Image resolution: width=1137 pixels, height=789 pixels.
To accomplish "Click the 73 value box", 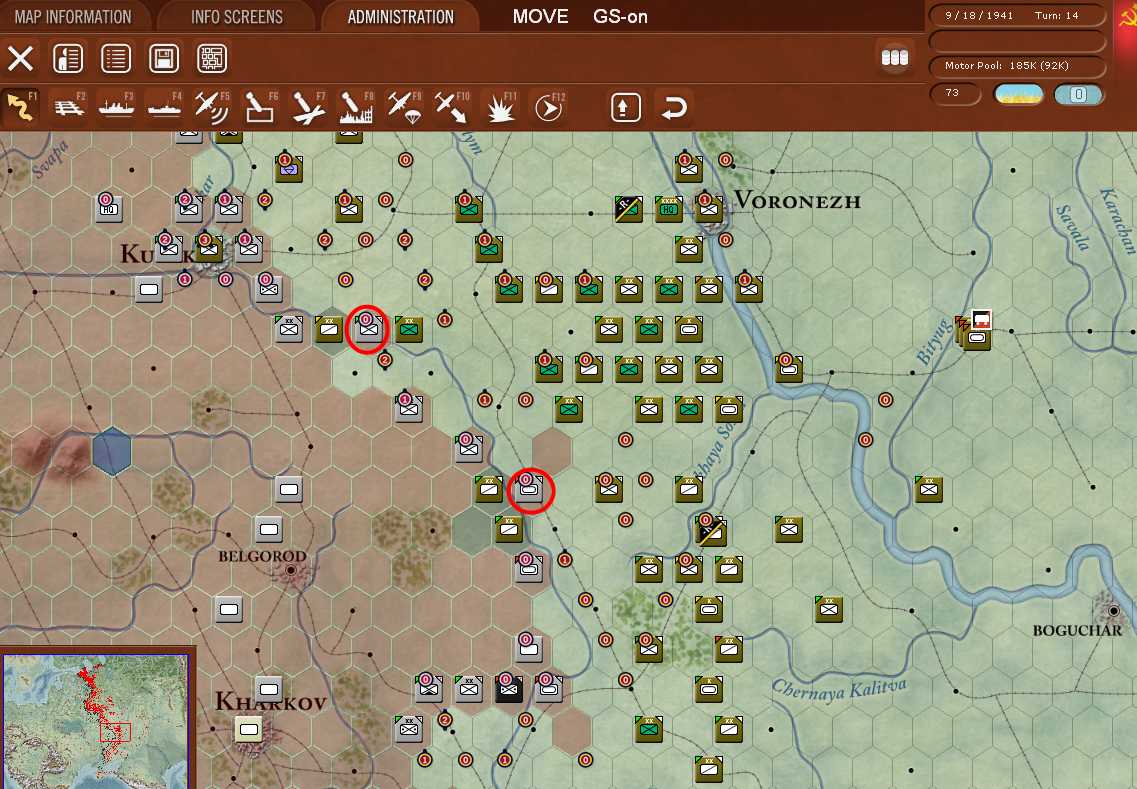I will coord(955,94).
